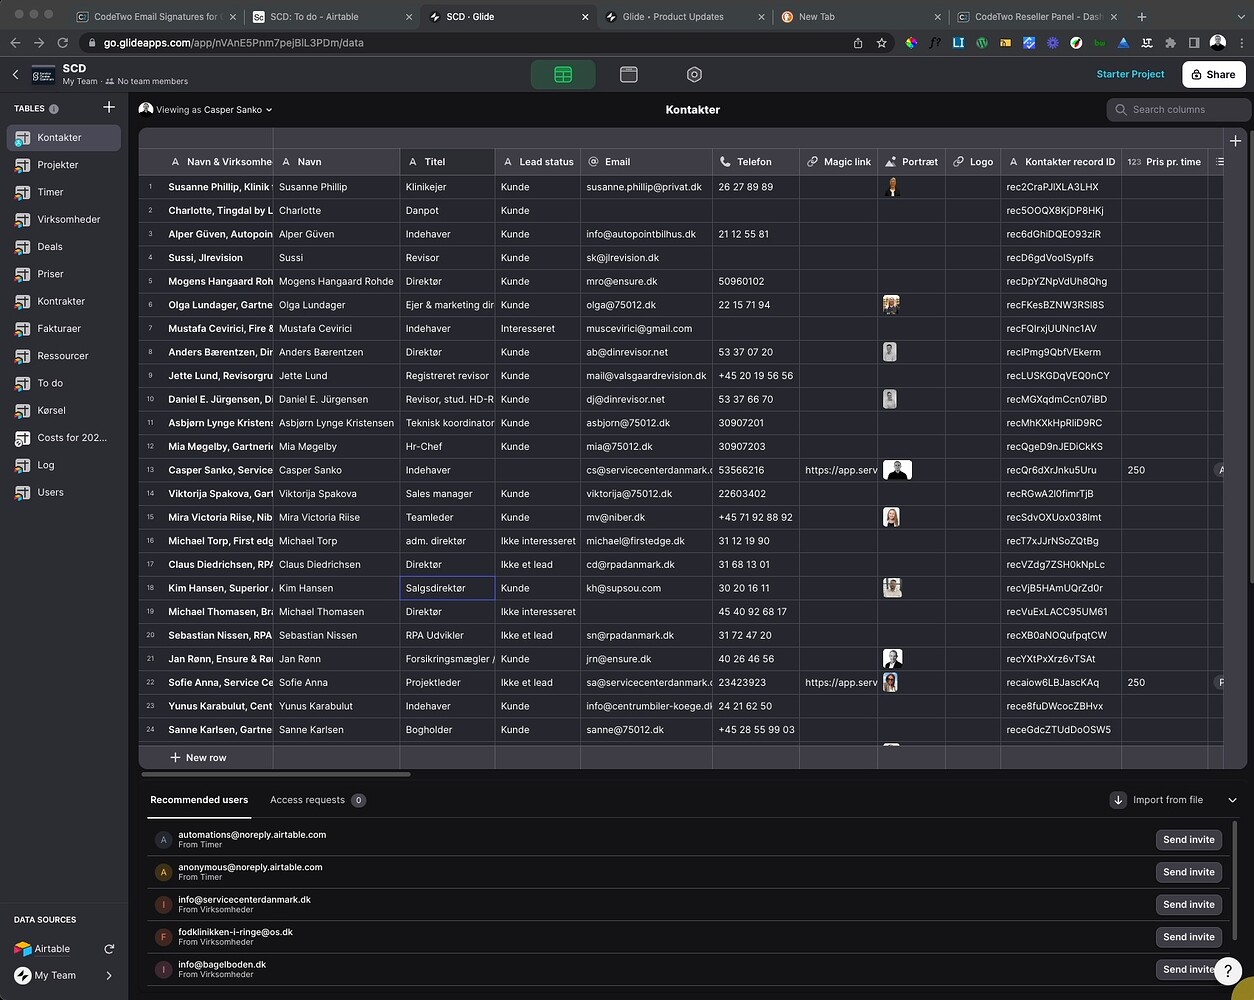Add a new column with the plus icon
The image size is (1254, 1000).
pos(1235,141)
